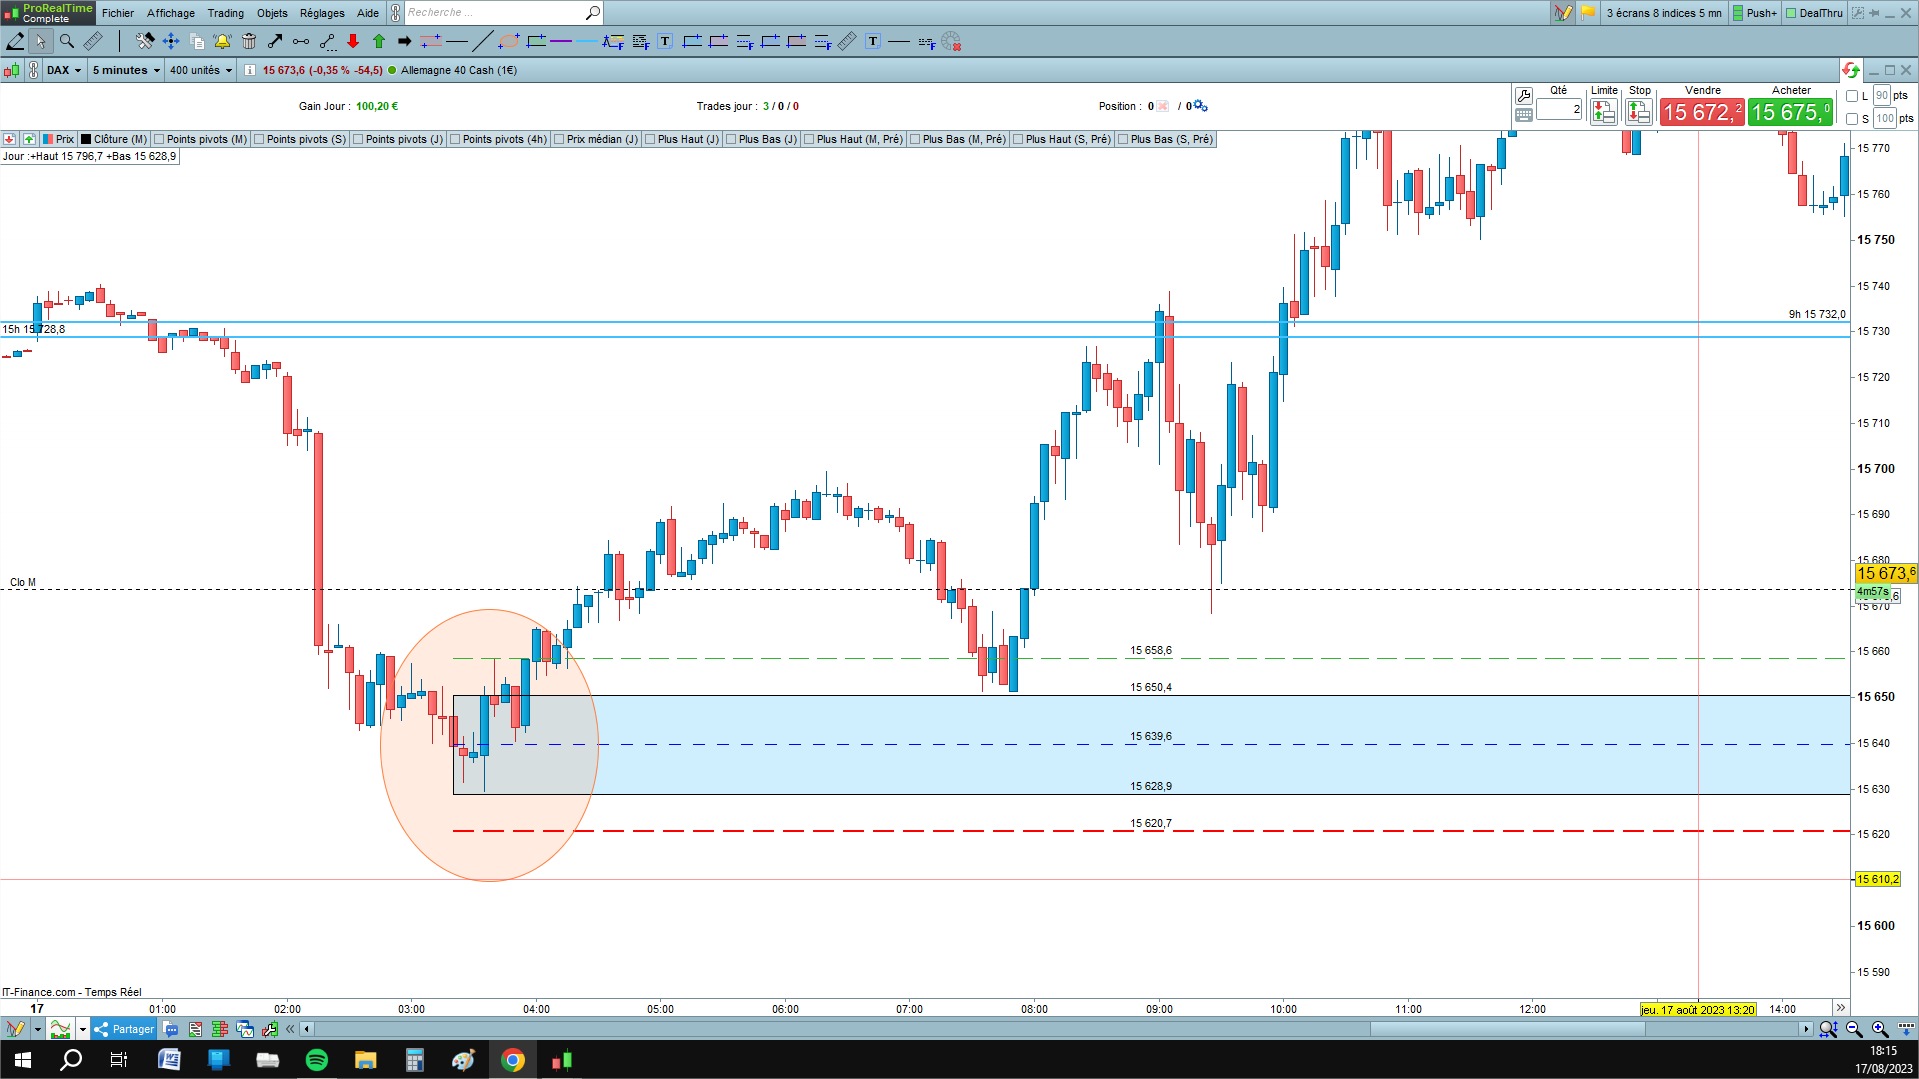Click the Qté quantity input field

tap(1559, 109)
